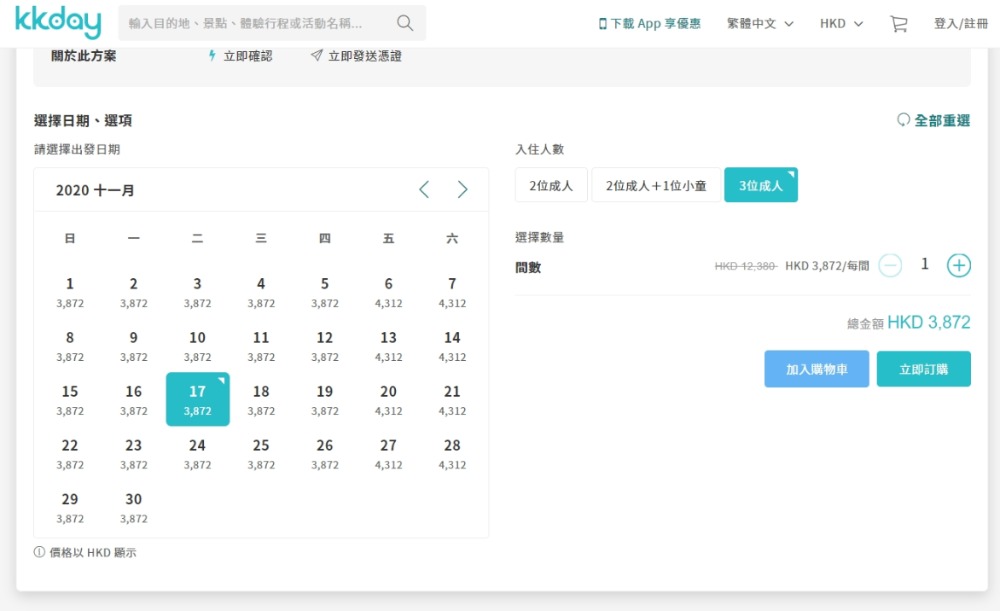The image size is (1000, 611).
Task: Decrease room quantity with minus button
Action: (x=890, y=265)
